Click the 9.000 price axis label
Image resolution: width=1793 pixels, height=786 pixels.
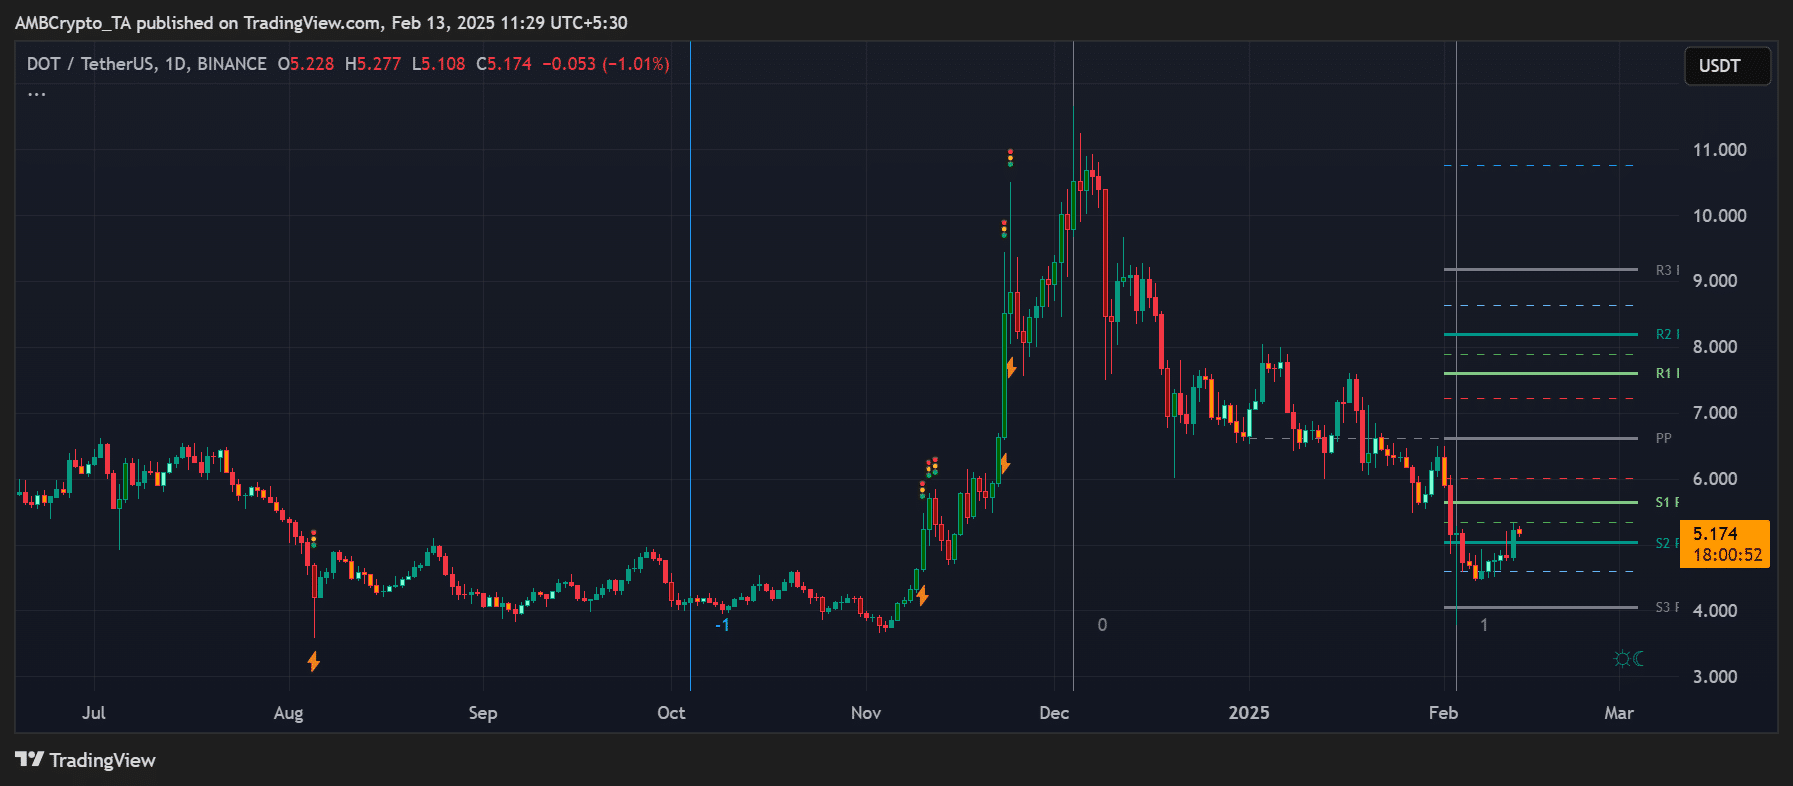[x=1715, y=281]
